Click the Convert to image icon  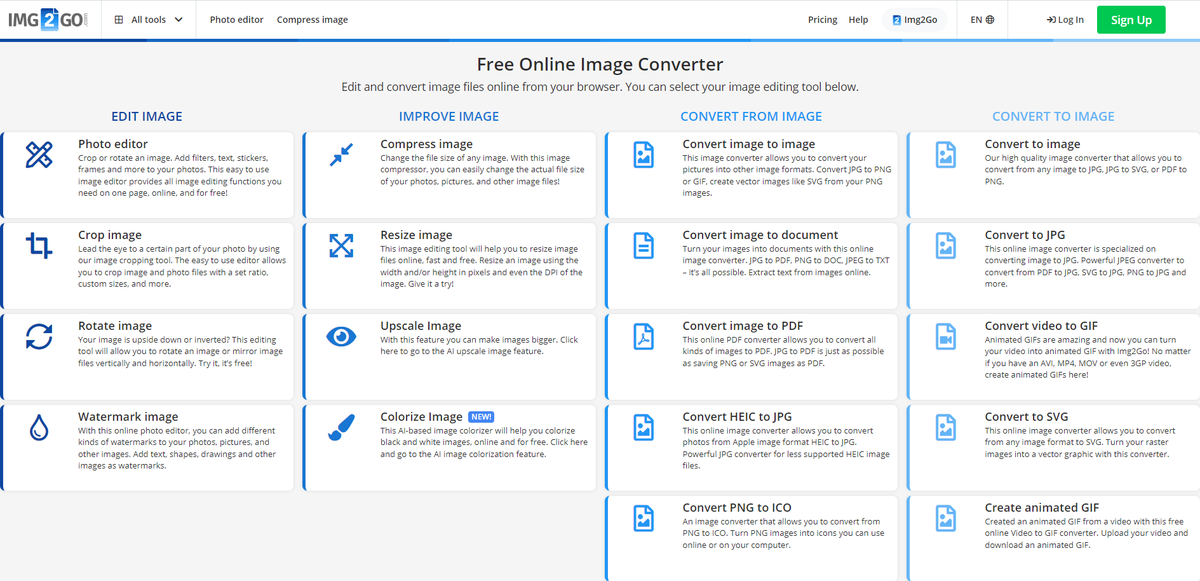tap(945, 155)
